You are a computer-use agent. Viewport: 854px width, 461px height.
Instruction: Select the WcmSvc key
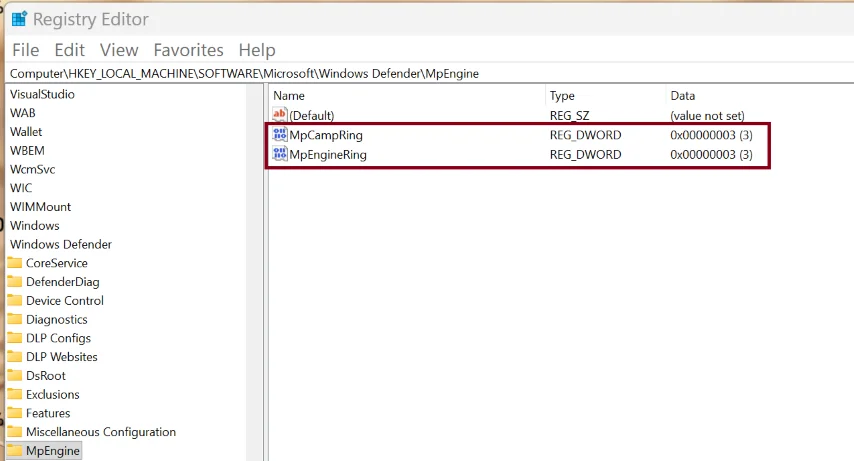(33, 169)
